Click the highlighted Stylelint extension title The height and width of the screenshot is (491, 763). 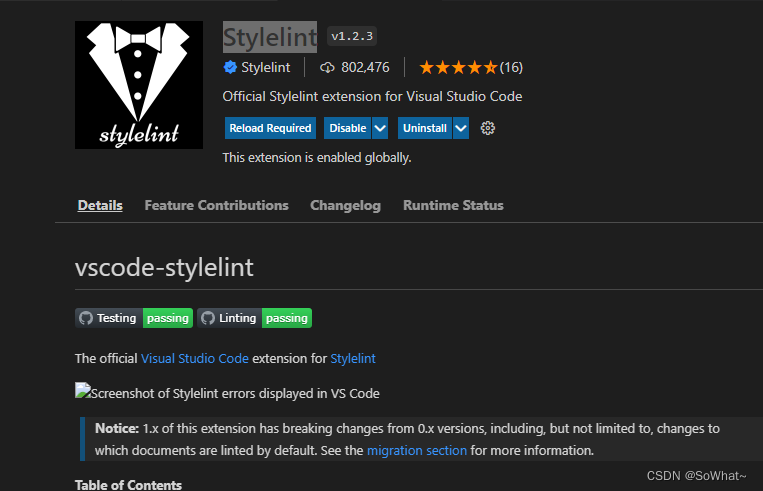pos(270,37)
